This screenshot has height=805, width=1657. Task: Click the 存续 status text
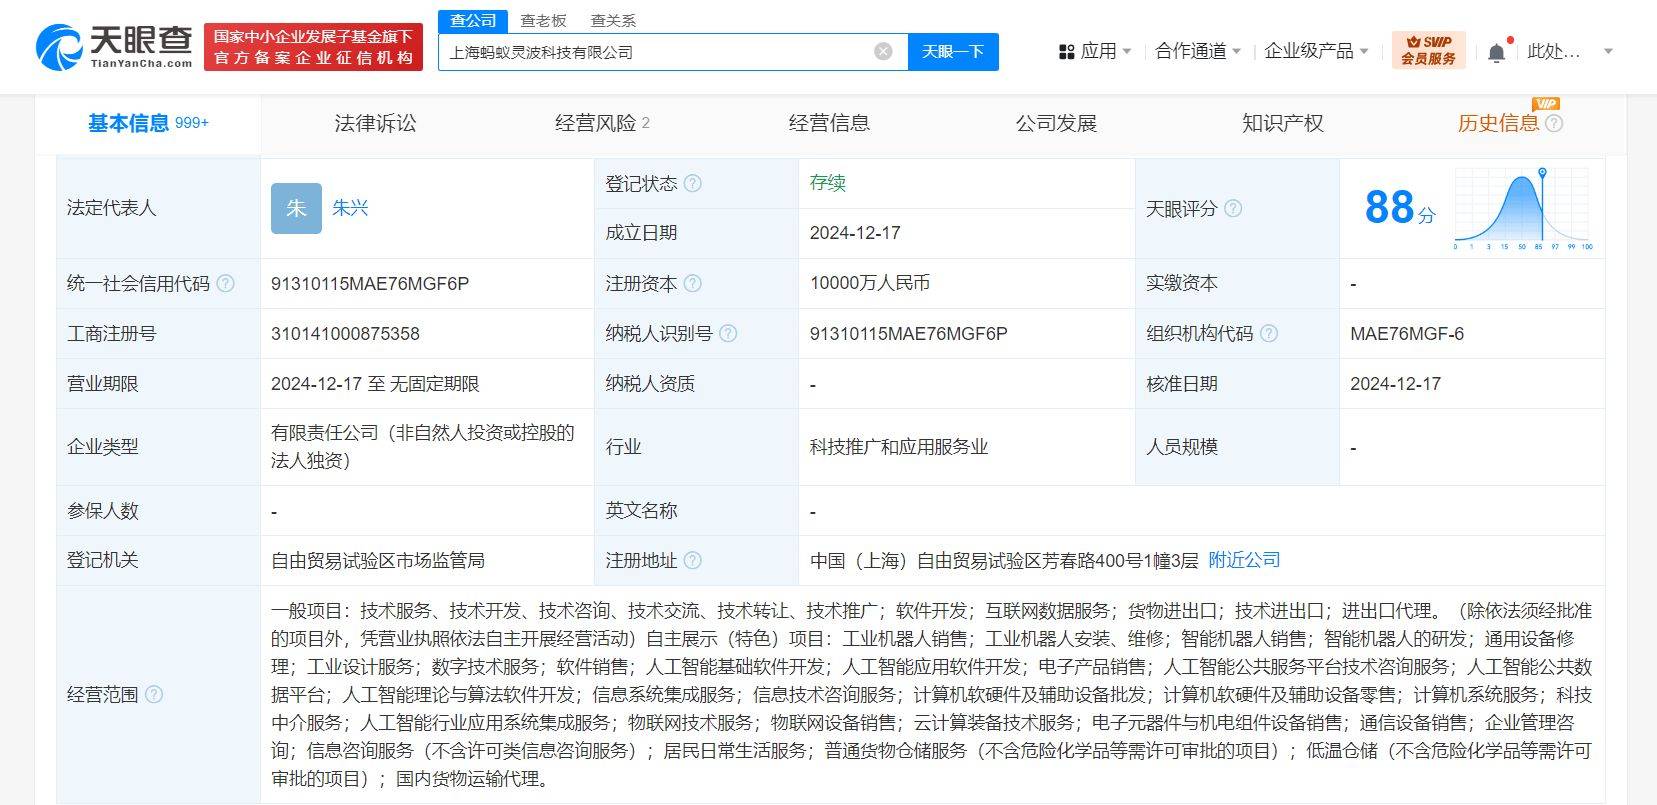pos(828,183)
